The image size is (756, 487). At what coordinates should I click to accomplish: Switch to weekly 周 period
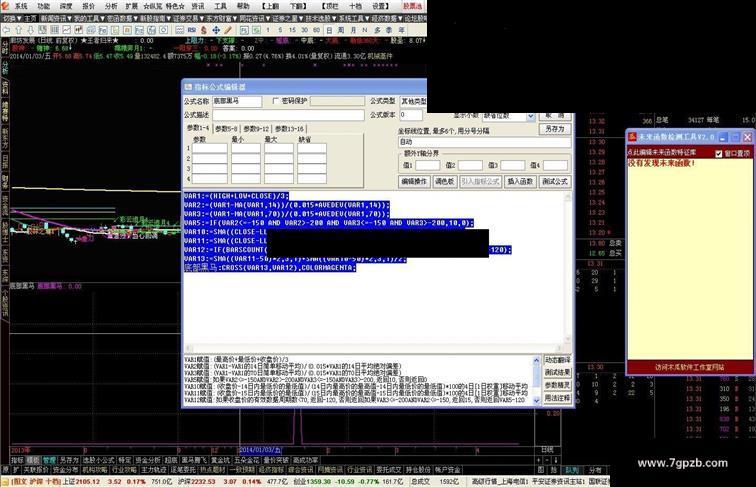[341, 30]
